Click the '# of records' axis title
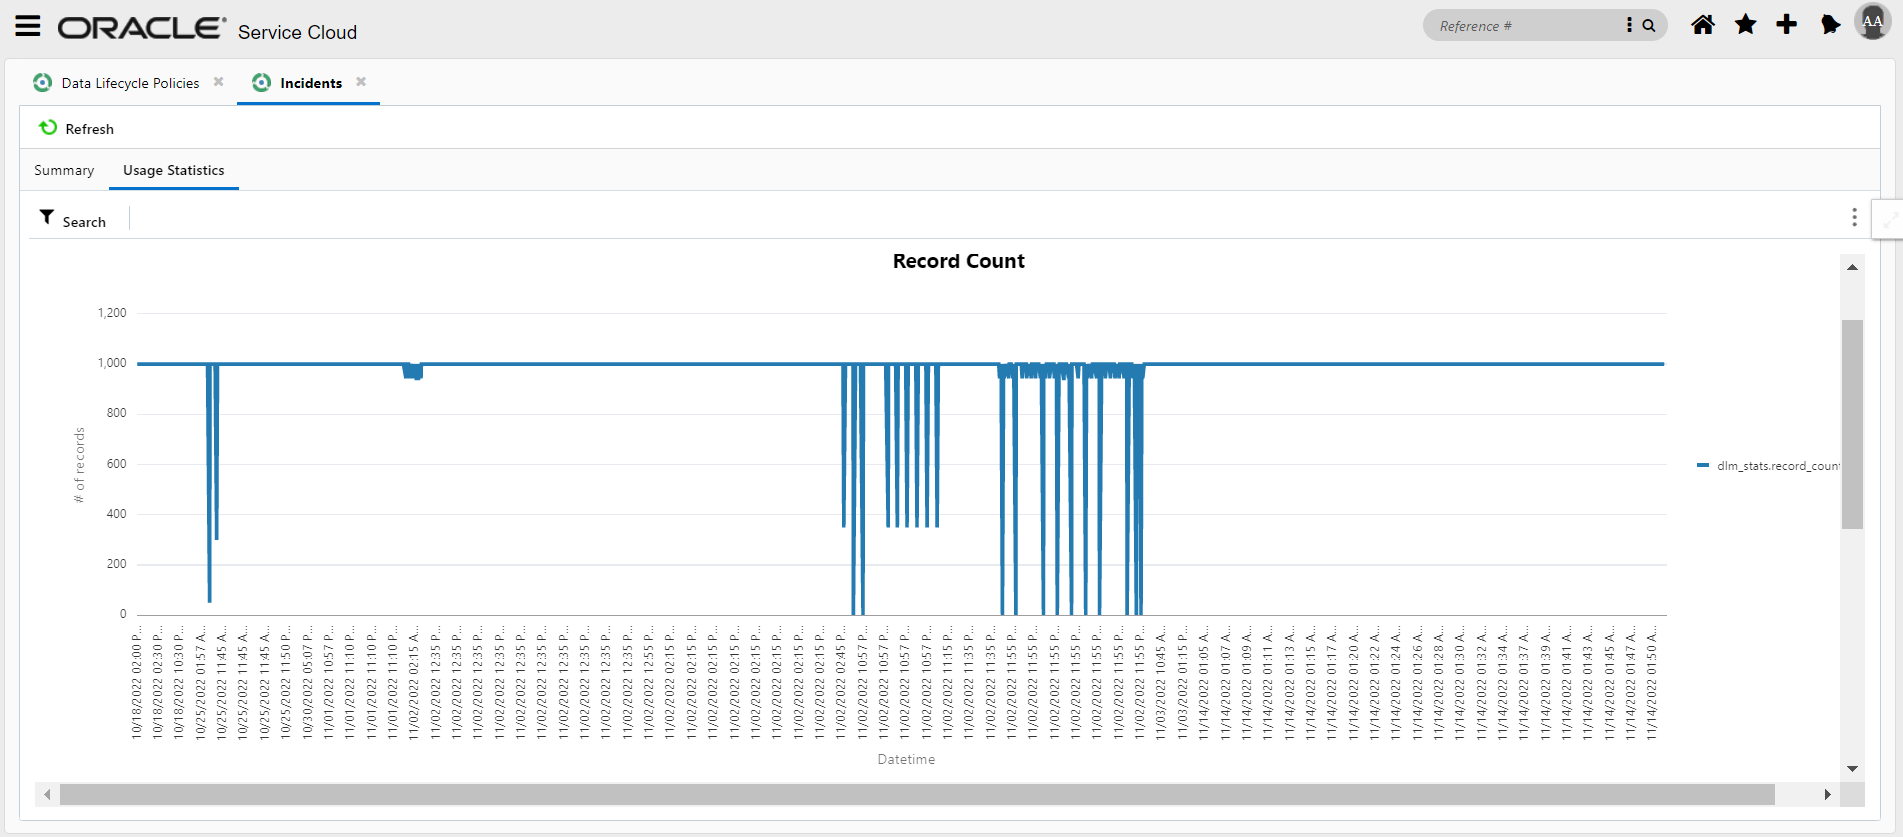The width and height of the screenshot is (1903, 837). pyautogui.click(x=79, y=465)
